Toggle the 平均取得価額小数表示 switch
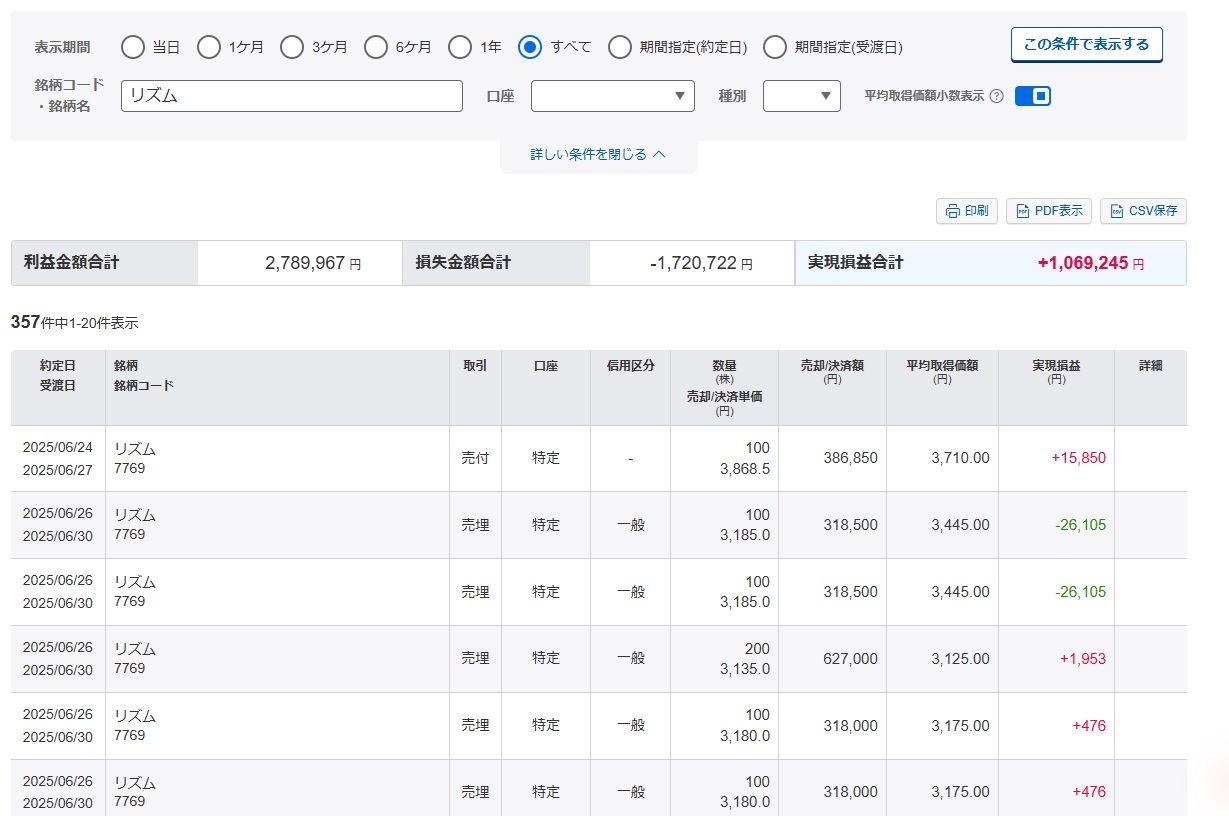 pyautogui.click(x=1032, y=96)
